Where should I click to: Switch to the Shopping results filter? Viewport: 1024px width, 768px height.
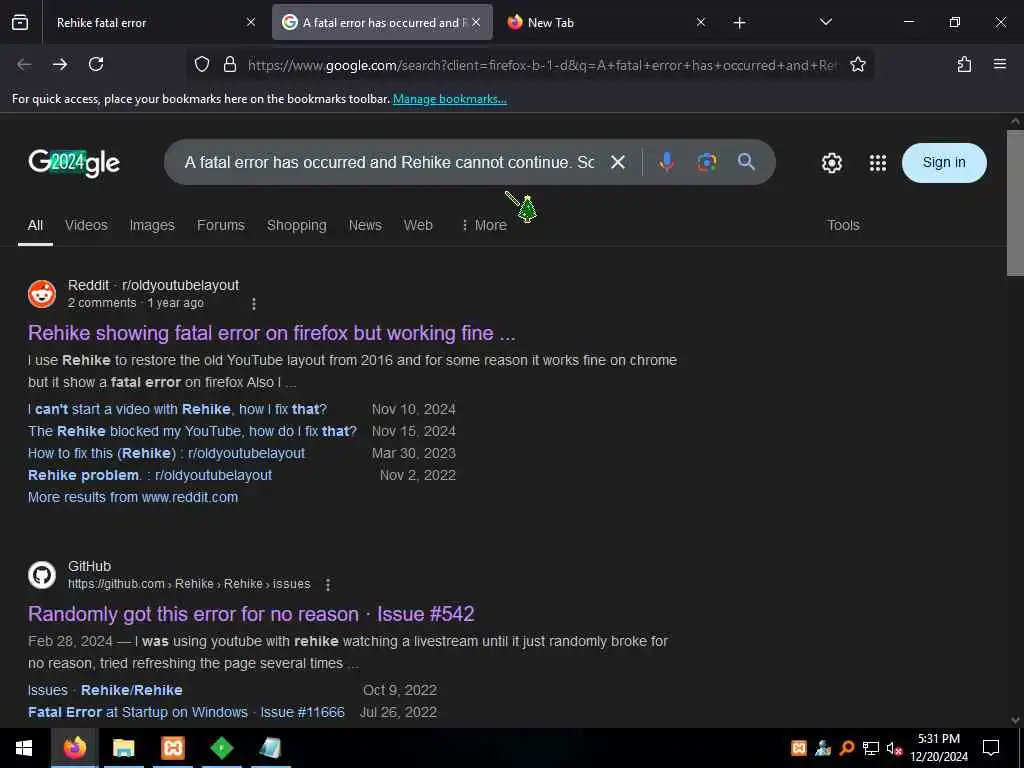point(296,225)
